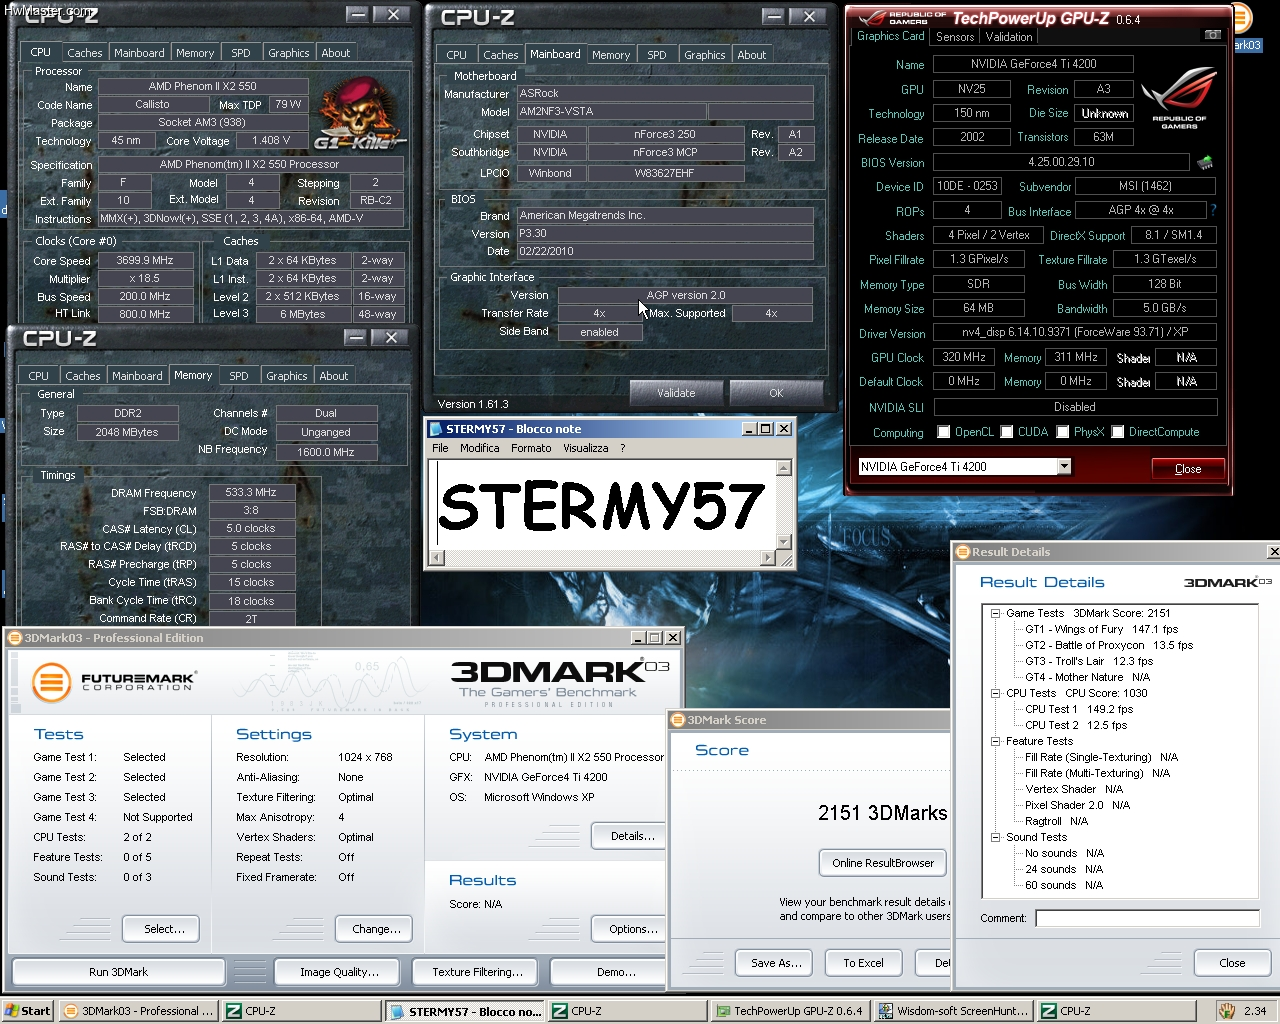Click the GPU-Z screenshot camera icon
Viewport: 1280px width, 1024px height.
pyautogui.click(x=1212, y=35)
